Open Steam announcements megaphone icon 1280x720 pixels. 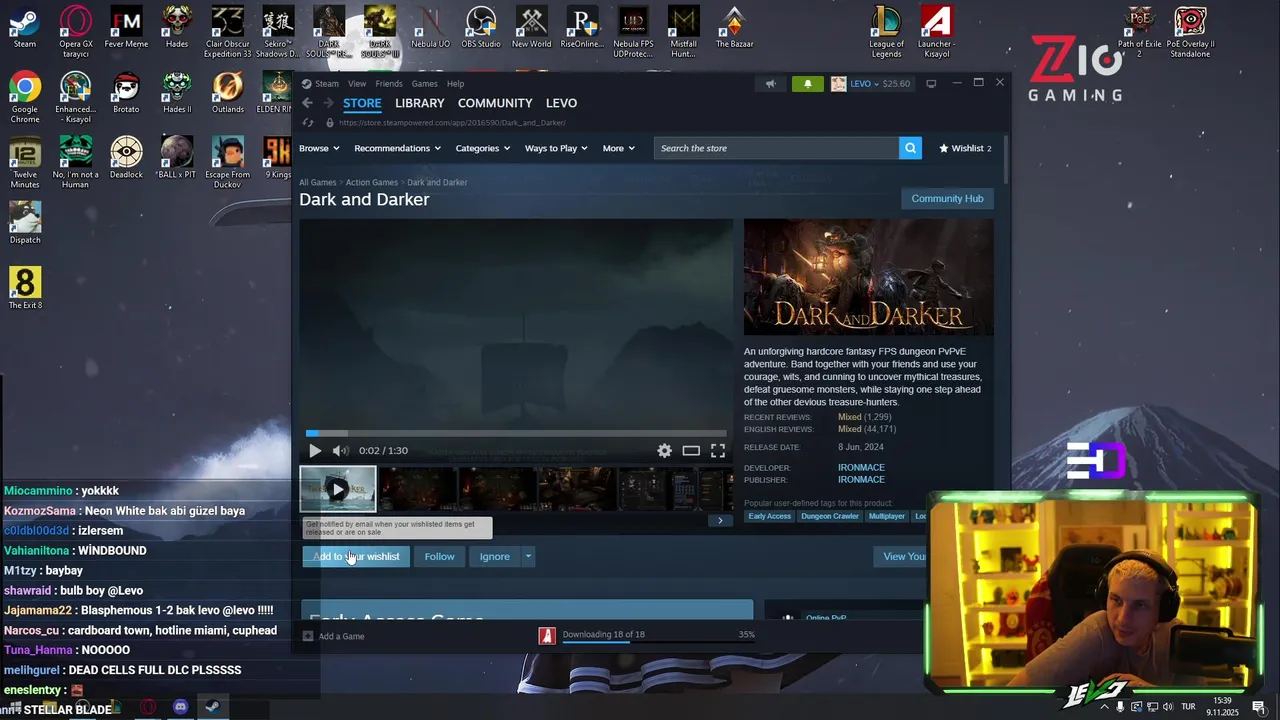(x=770, y=84)
